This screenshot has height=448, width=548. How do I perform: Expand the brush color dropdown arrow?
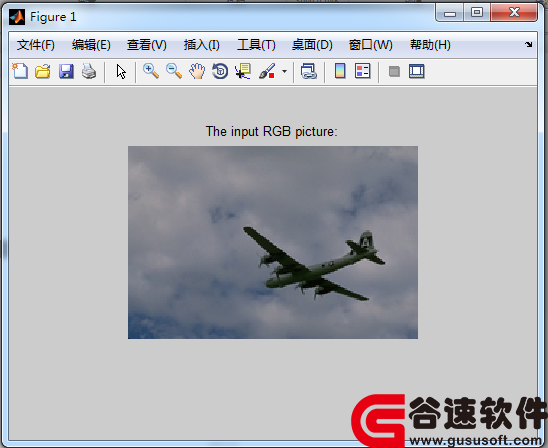[284, 71]
